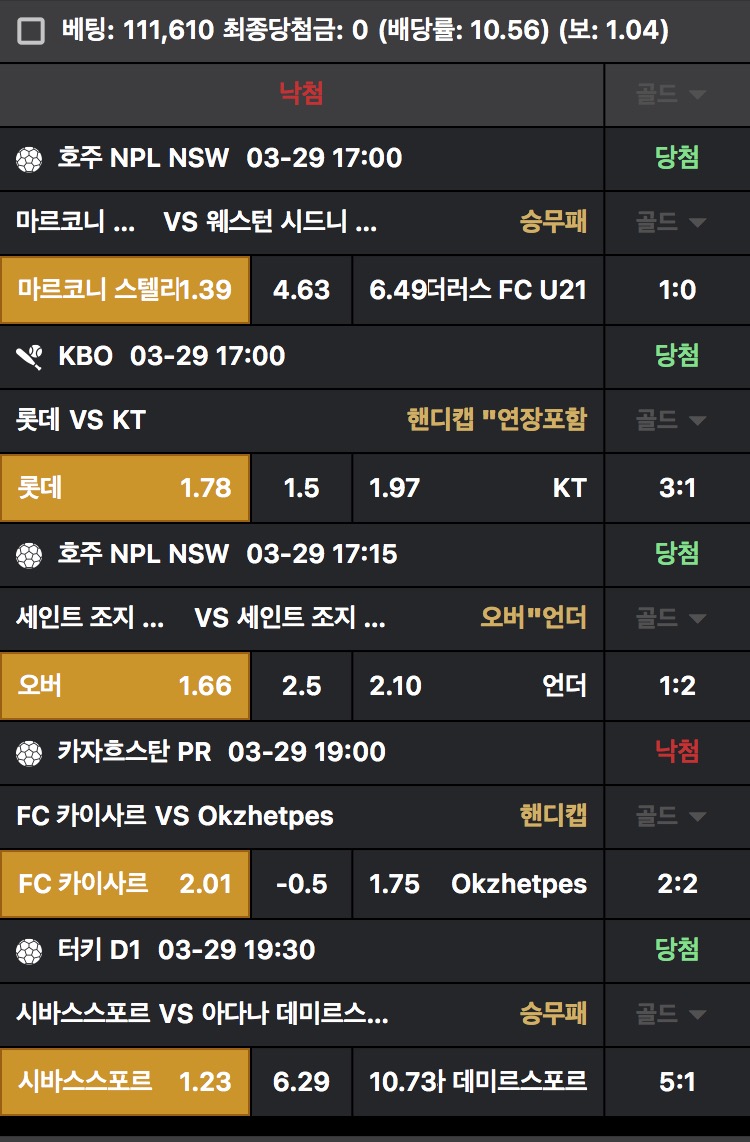Click soccer ball icon beside 03-29 17:15 NPL match
750x1142 pixels.
point(29,554)
